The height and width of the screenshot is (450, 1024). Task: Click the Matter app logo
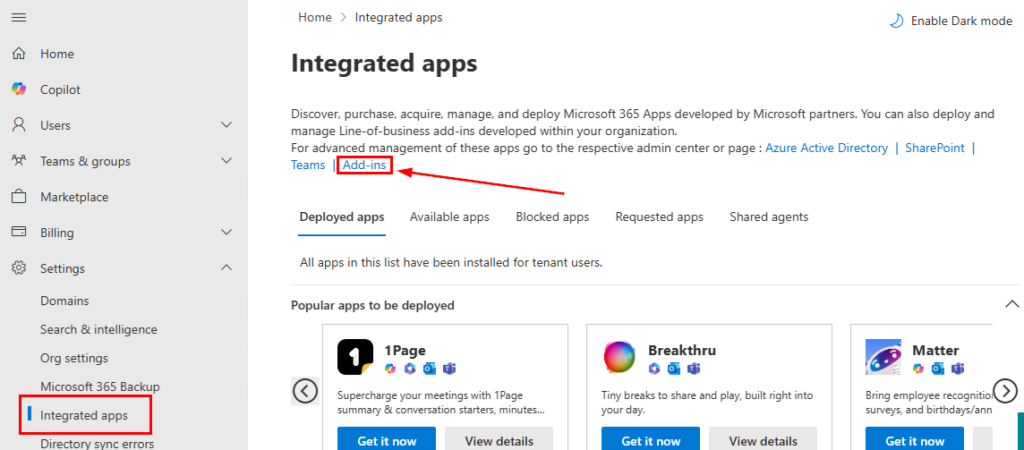tap(883, 357)
